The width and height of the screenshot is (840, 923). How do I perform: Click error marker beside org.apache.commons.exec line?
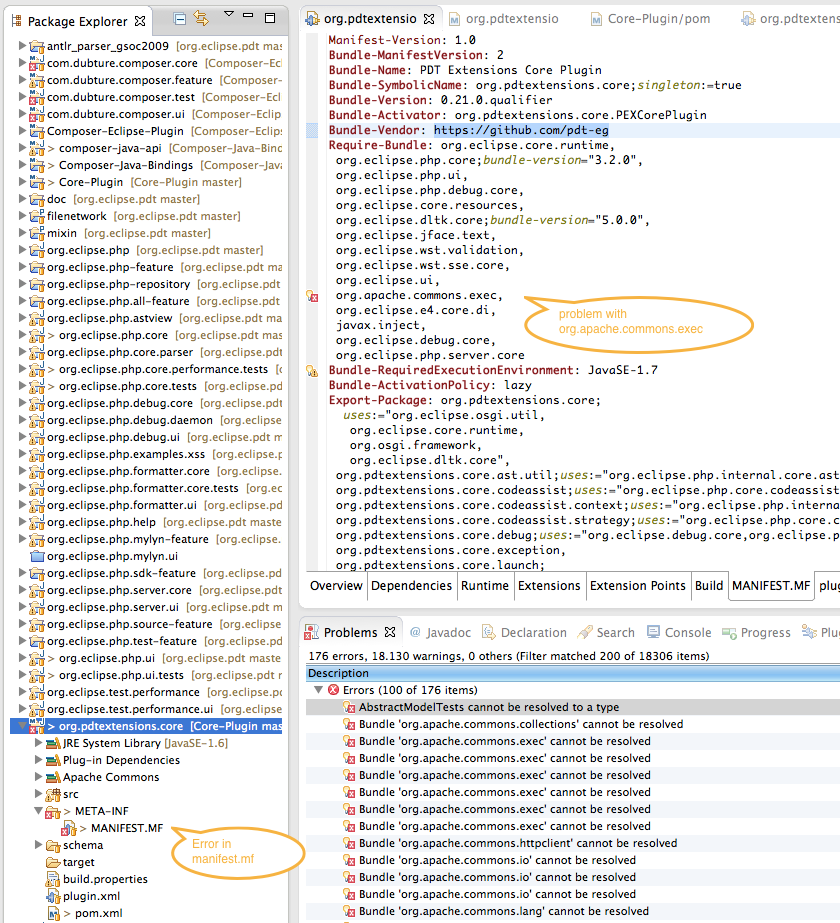312,296
